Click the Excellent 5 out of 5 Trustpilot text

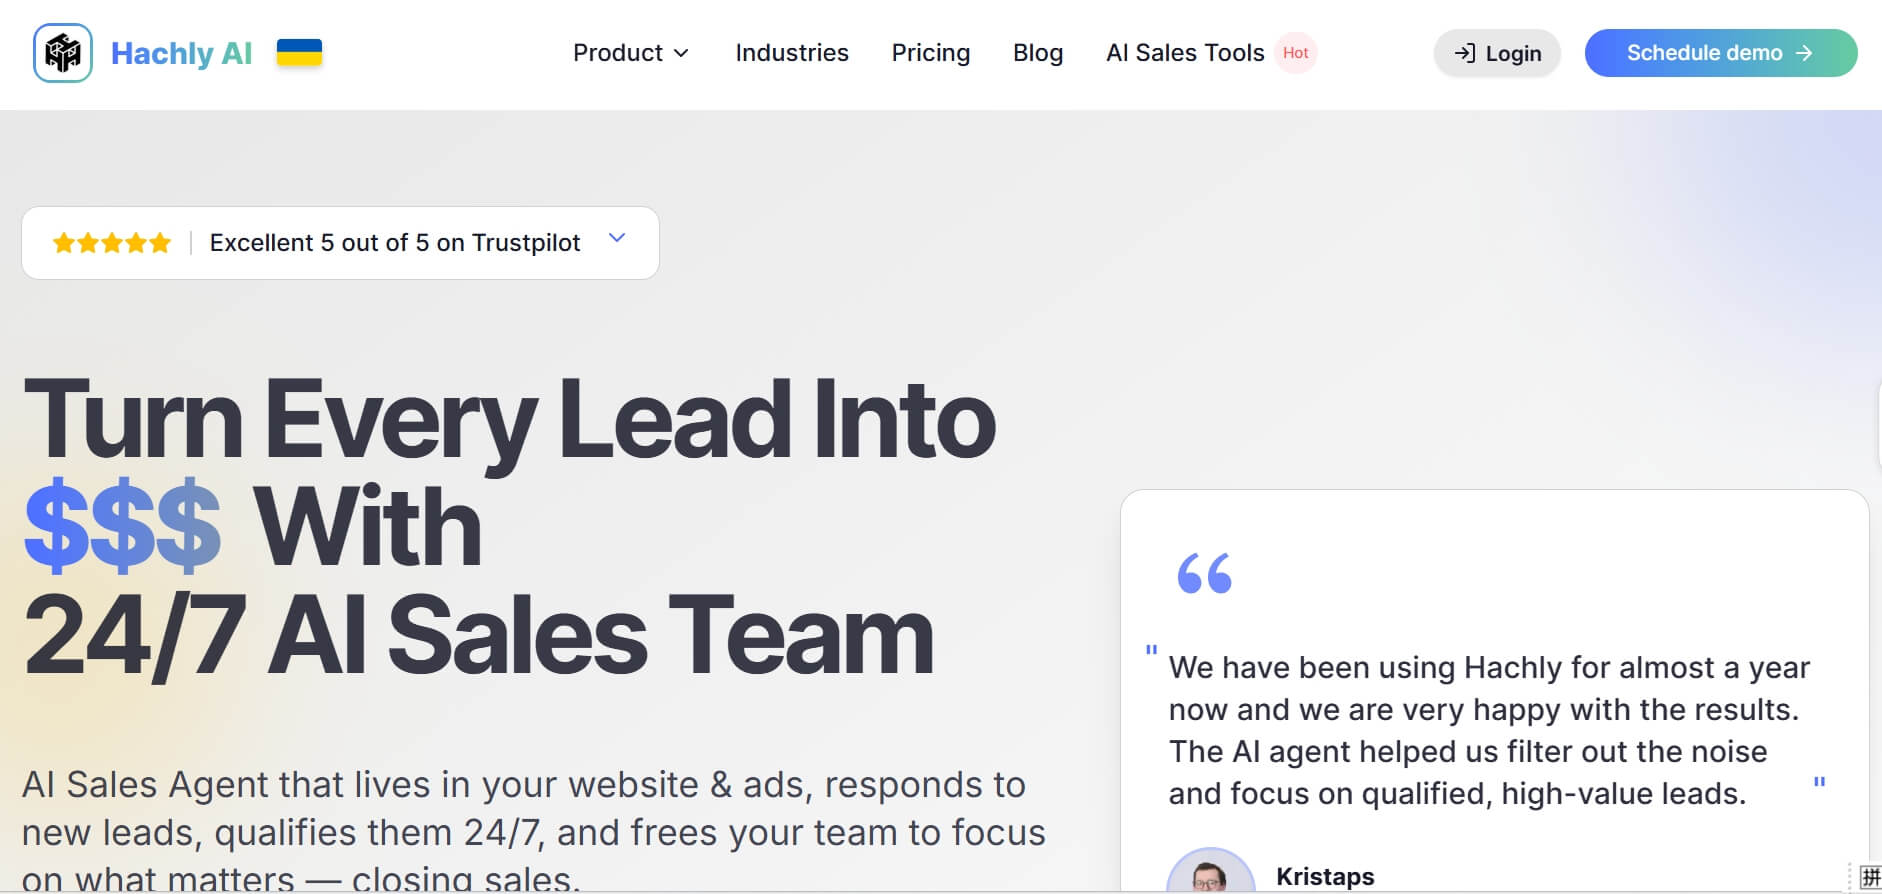click(395, 243)
